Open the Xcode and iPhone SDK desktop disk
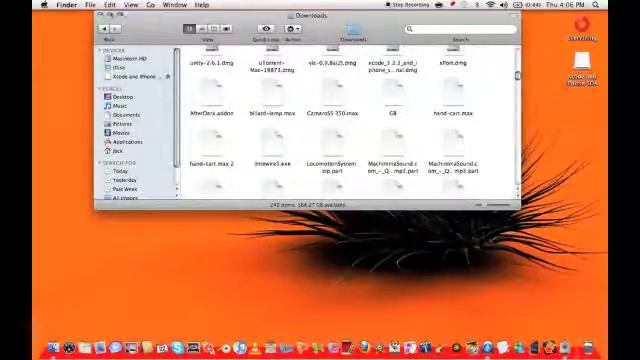Image resolution: width=640 pixels, height=360 pixels. (x=582, y=61)
